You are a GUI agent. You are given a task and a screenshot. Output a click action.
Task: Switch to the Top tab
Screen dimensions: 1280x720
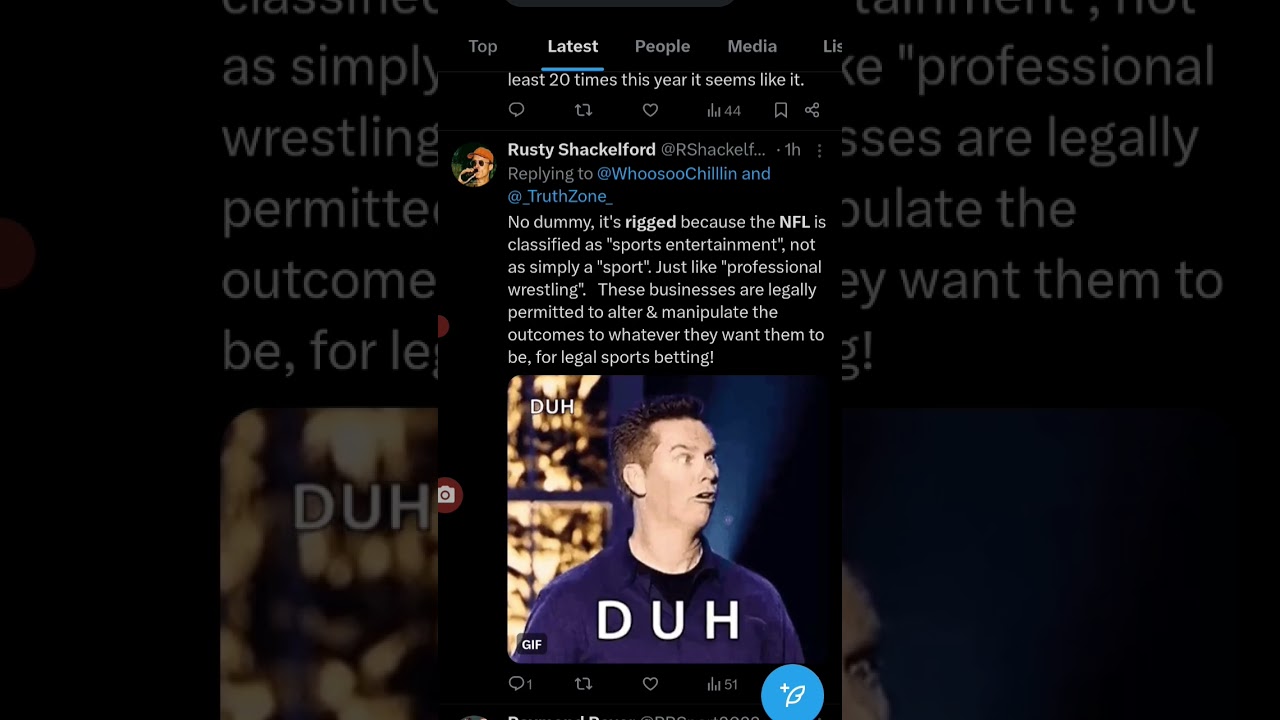[x=483, y=46]
